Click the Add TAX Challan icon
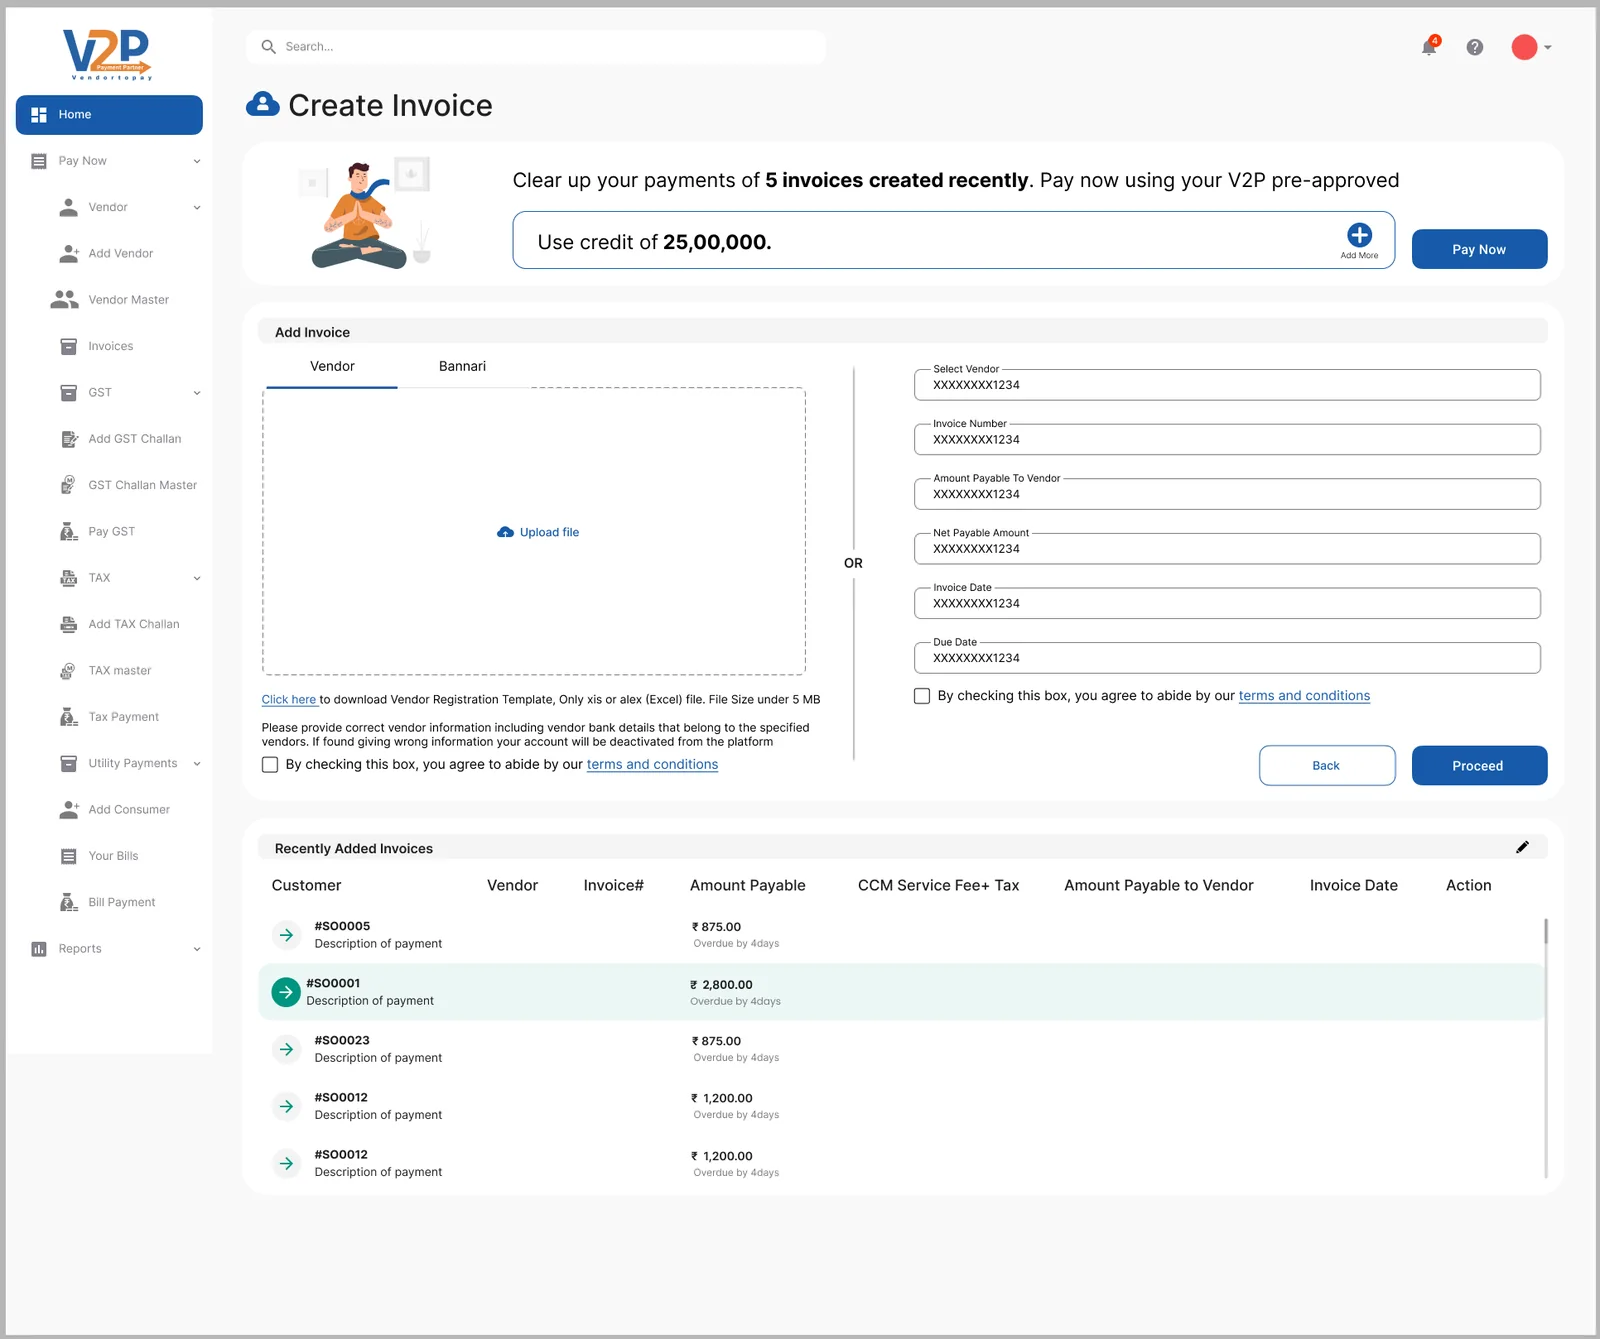The image size is (1600, 1339). point(69,624)
